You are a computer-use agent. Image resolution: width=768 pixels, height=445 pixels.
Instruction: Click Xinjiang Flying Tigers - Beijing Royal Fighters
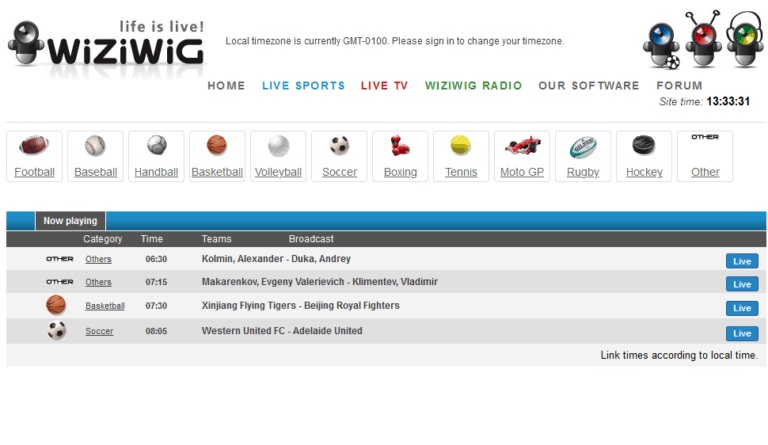click(x=301, y=305)
